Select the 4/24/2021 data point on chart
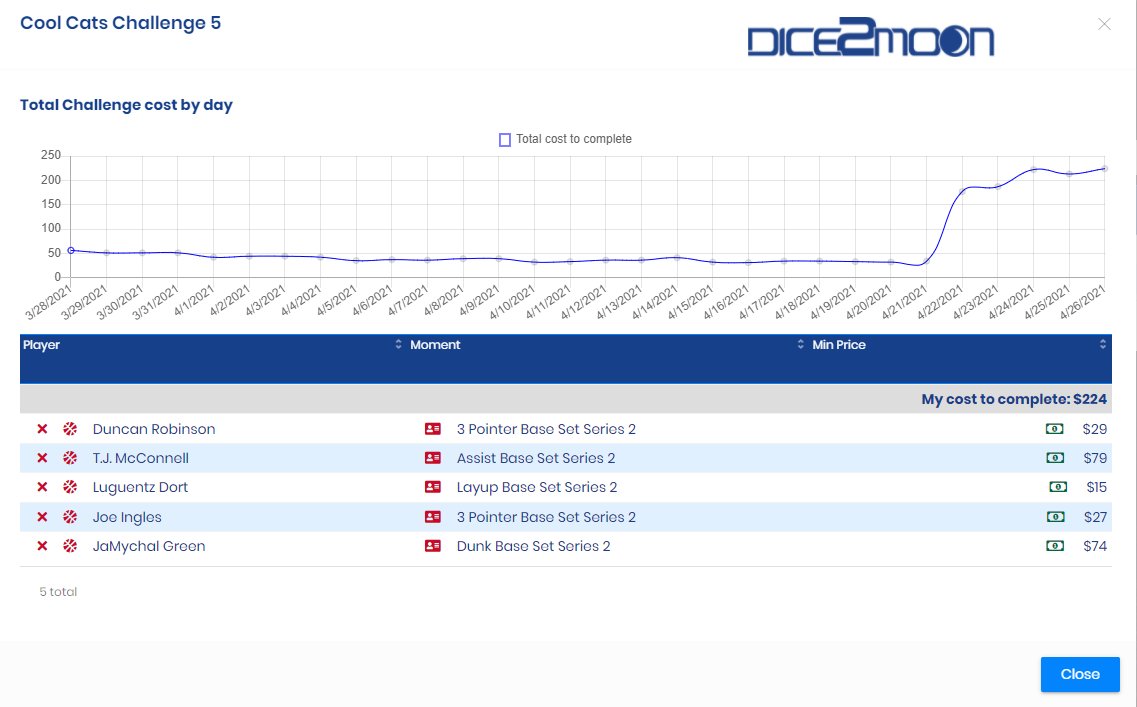 pos(1033,170)
